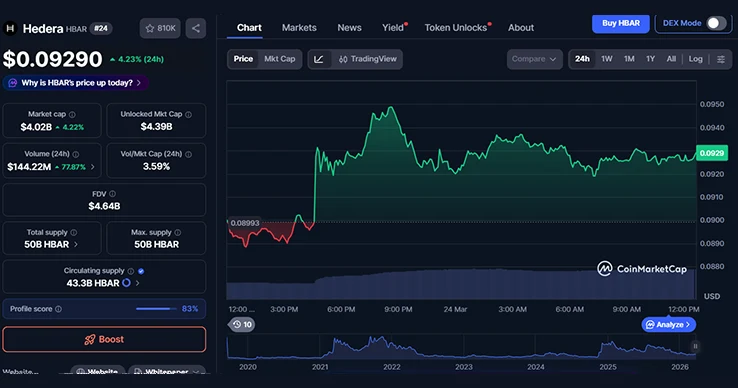Expand Why is HBAR's price up chevron
The image size is (738, 388).
tap(138, 83)
